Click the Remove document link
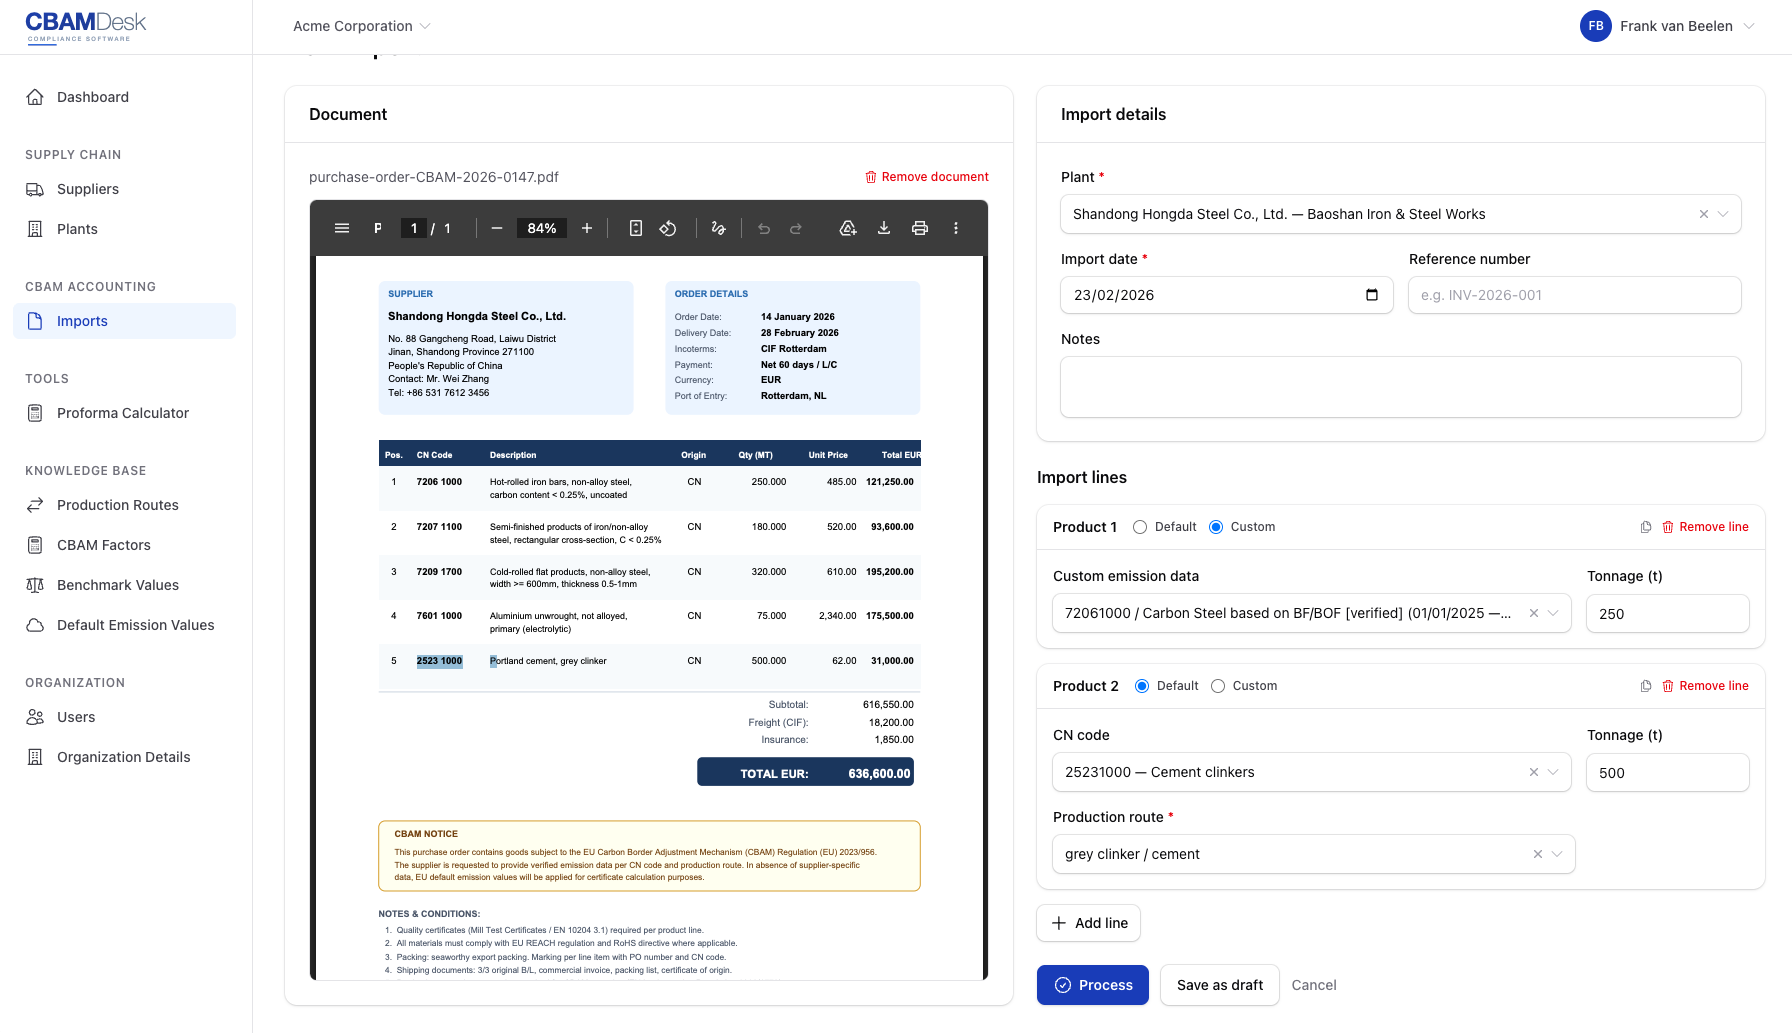The height and width of the screenshot is (1033, 1792). click(x=927, y=176)
